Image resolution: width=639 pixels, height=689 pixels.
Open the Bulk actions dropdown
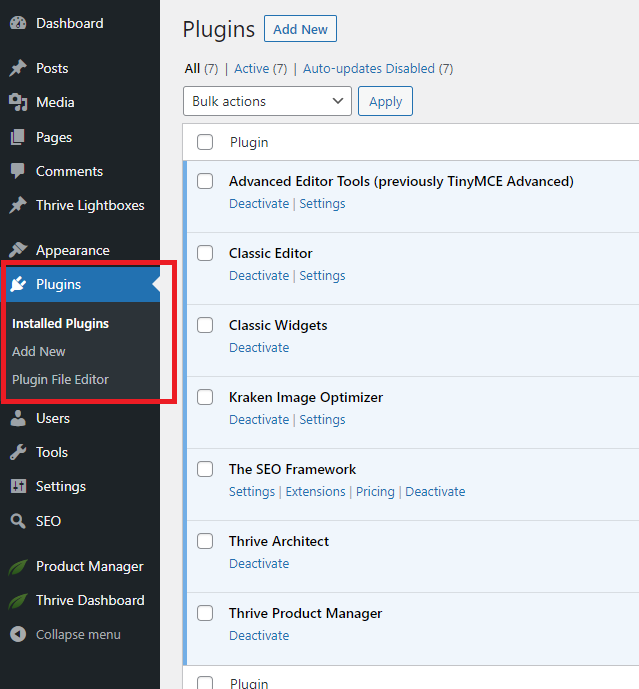267,101
